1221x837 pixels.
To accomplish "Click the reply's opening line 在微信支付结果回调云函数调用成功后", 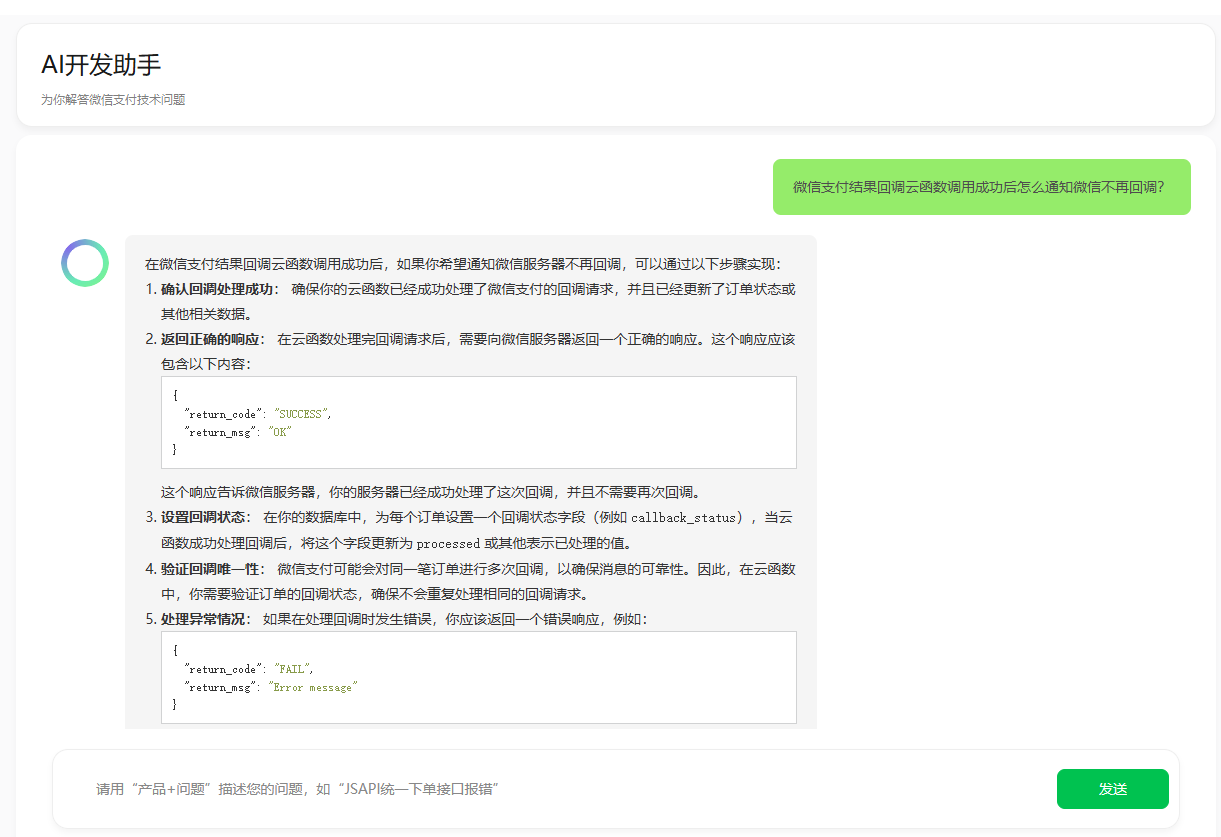I will [x=463, y=264].
